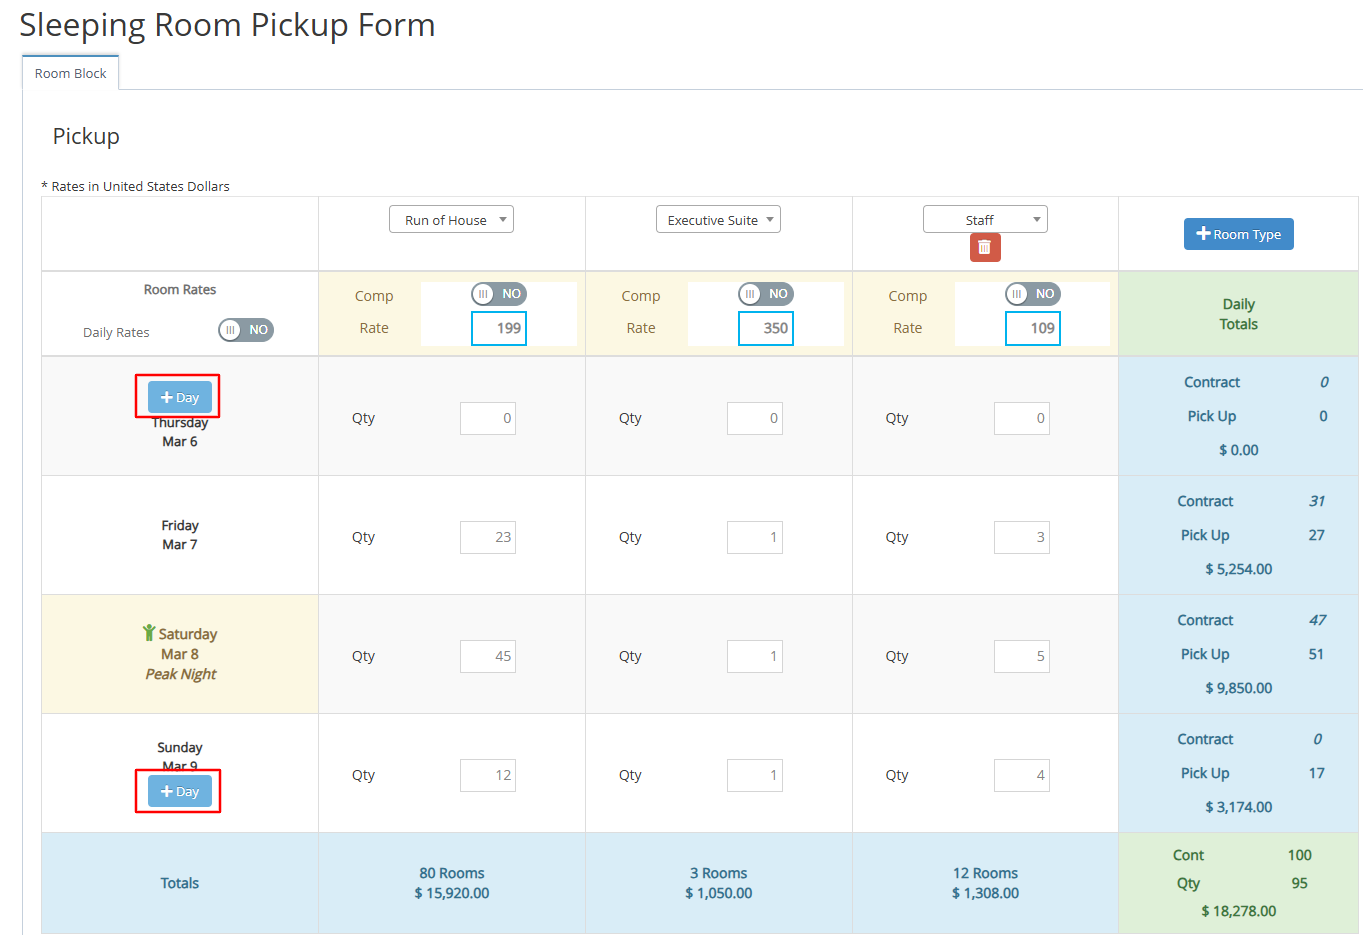The height and width of the screenshot is (935, 1363).
Task: Add a day after Sunday Mar 9
Action: pyautogui.click(x=180, y=791)
